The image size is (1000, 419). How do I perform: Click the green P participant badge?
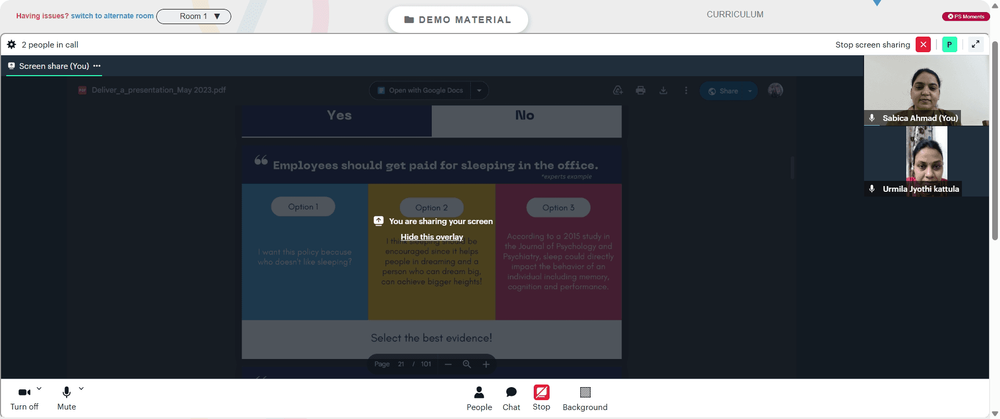(950, 45)
